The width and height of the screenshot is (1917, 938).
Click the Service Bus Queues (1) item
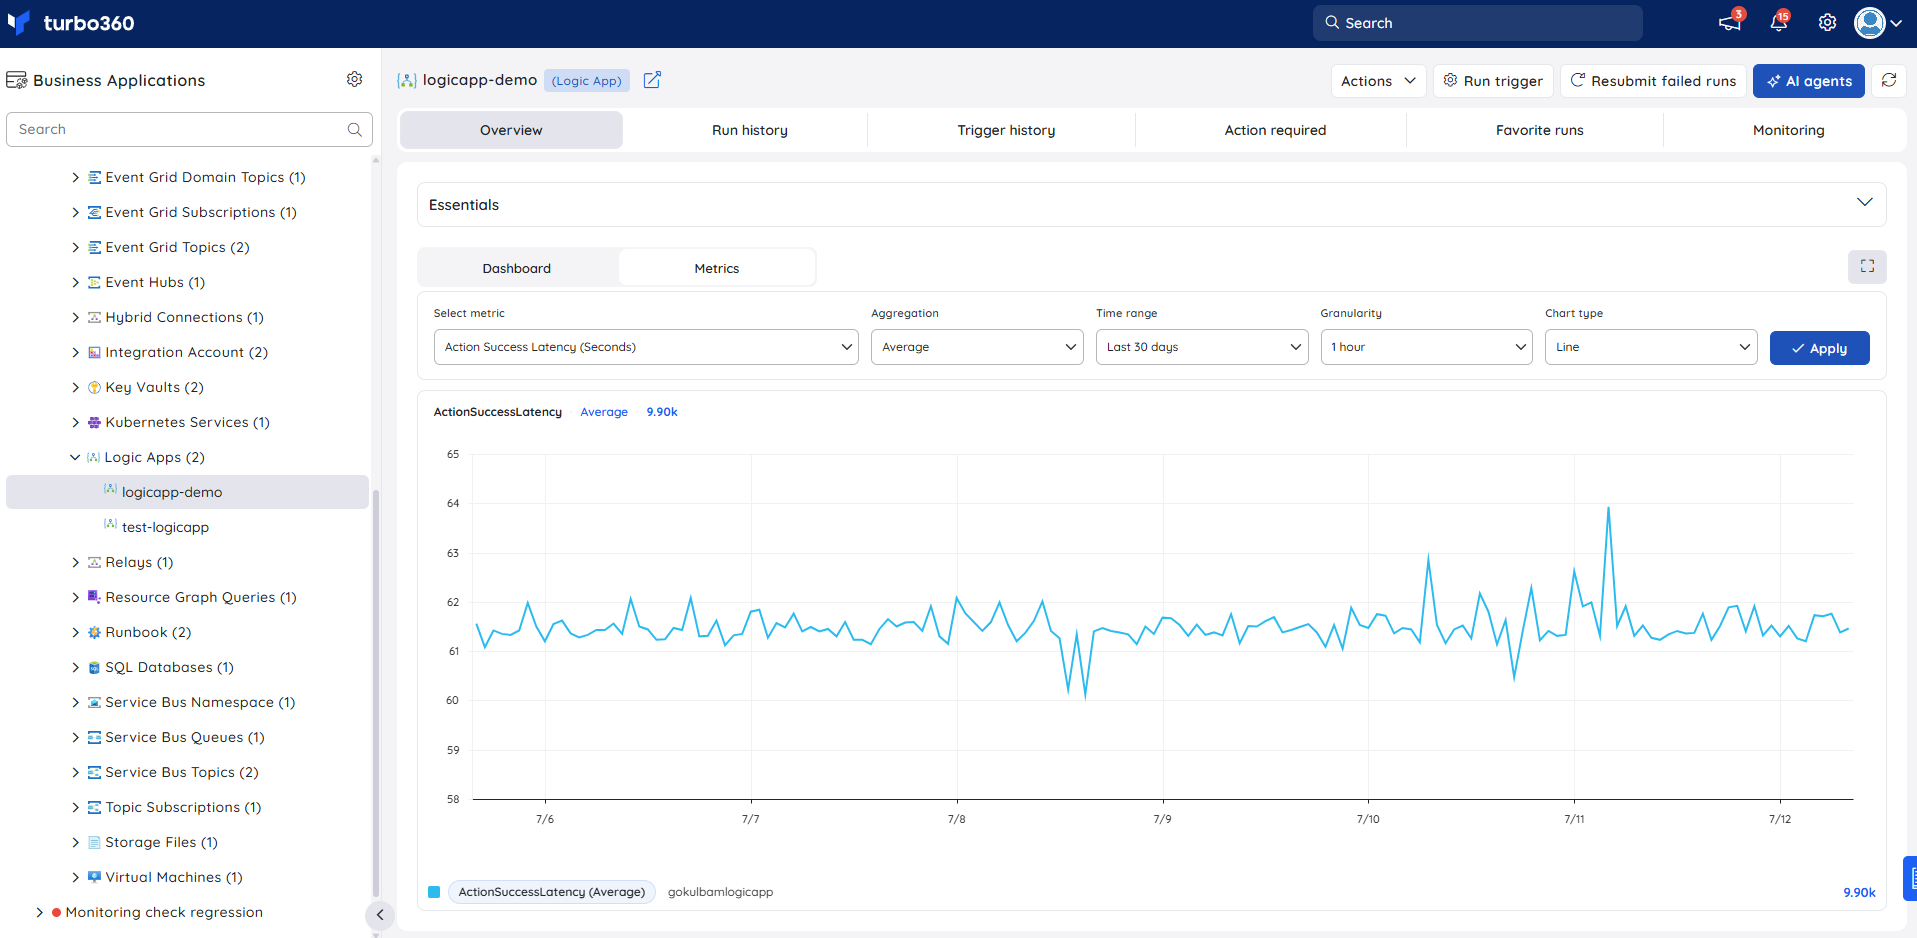click(x=185, y=737)
